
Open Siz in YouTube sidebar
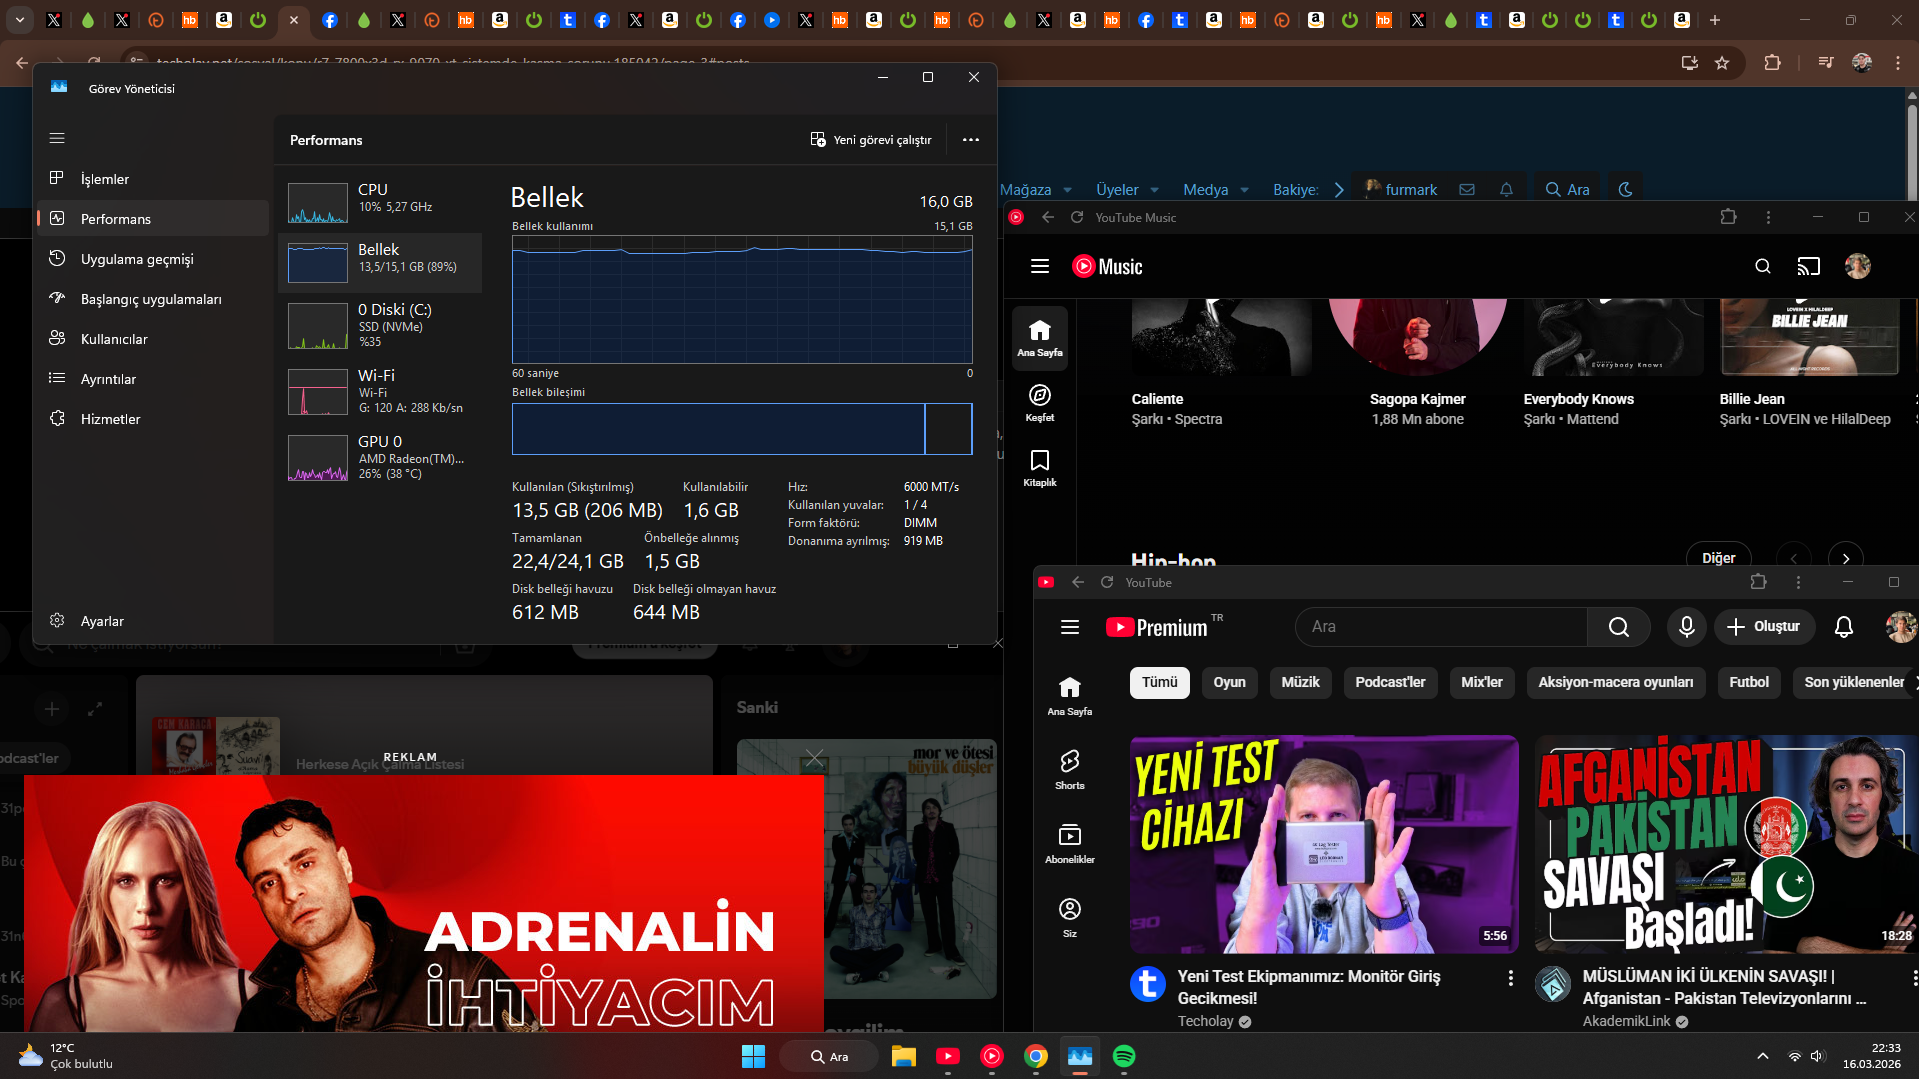pos(1070,917)
